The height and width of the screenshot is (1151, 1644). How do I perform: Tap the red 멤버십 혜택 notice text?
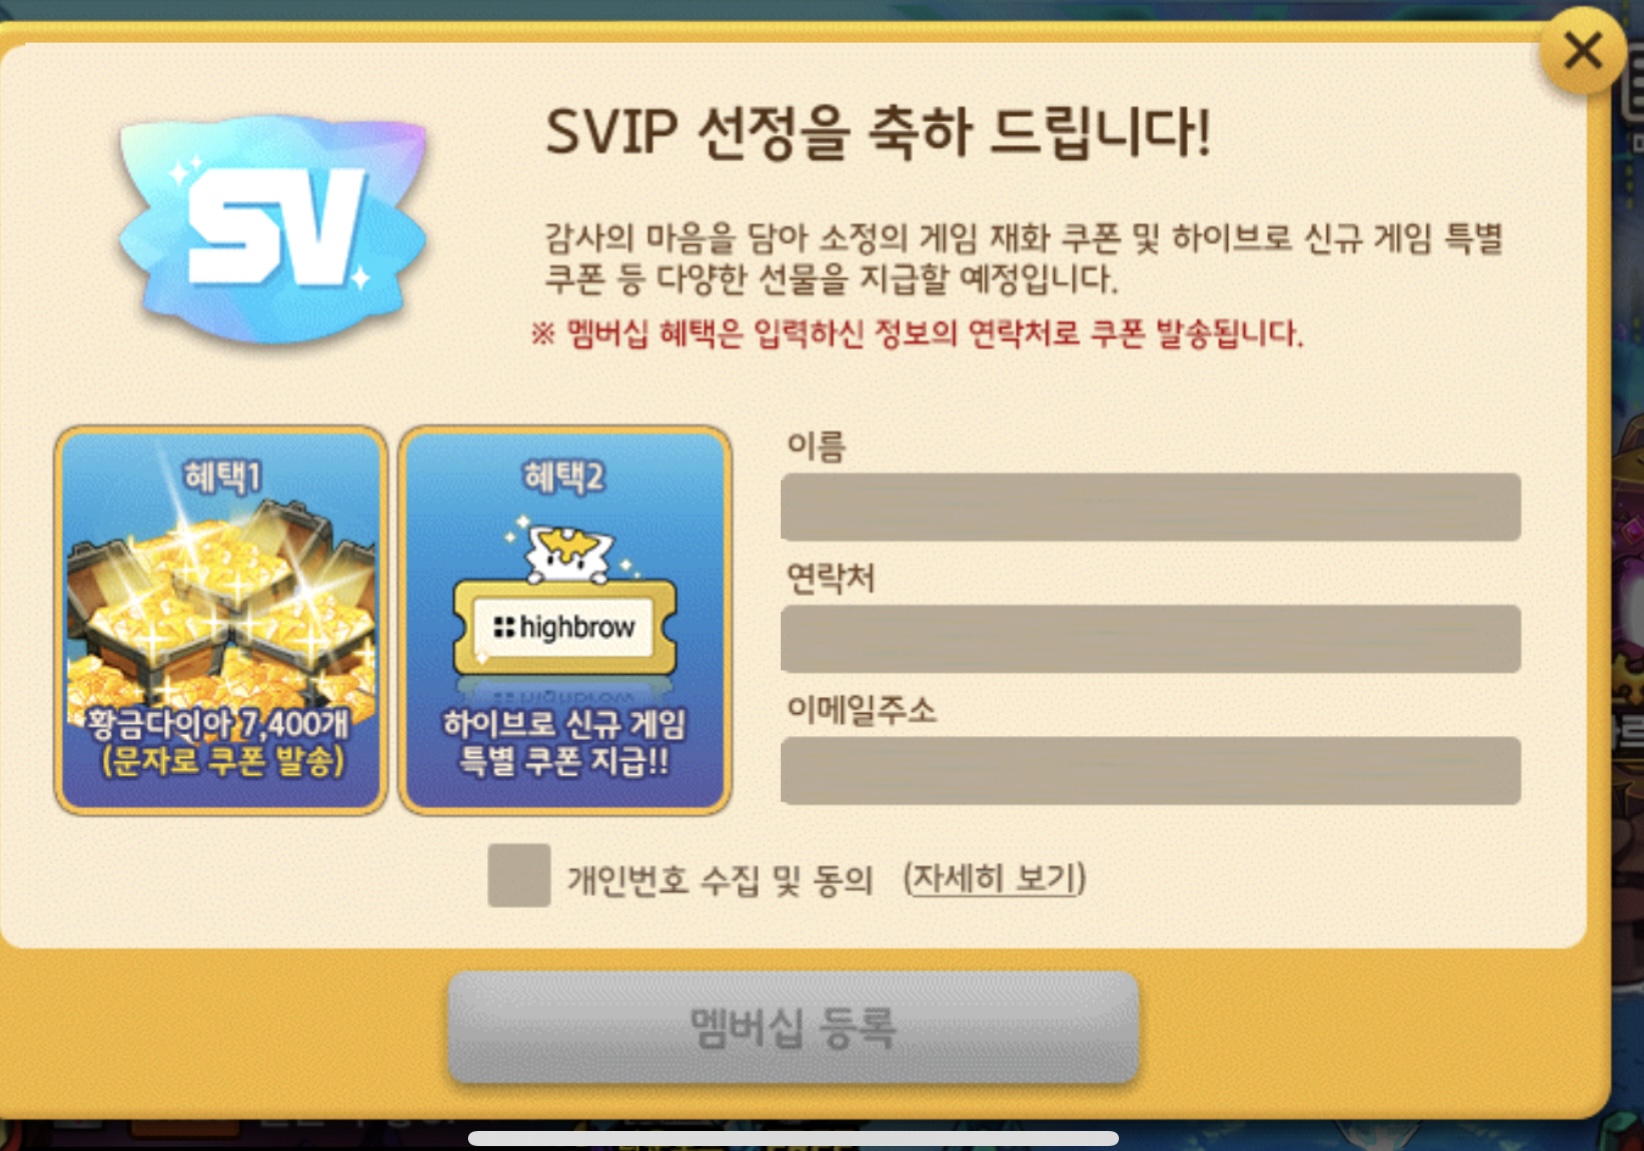pyautogui.click(x=917, y=333)
